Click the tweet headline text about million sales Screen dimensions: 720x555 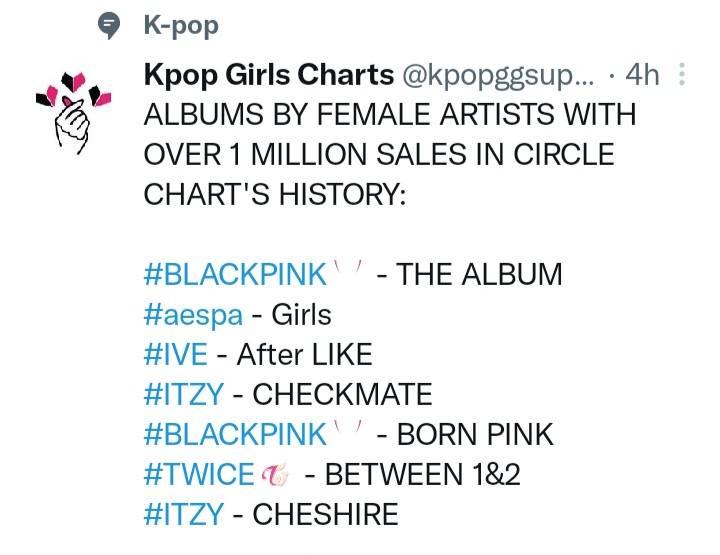[390, 154]
